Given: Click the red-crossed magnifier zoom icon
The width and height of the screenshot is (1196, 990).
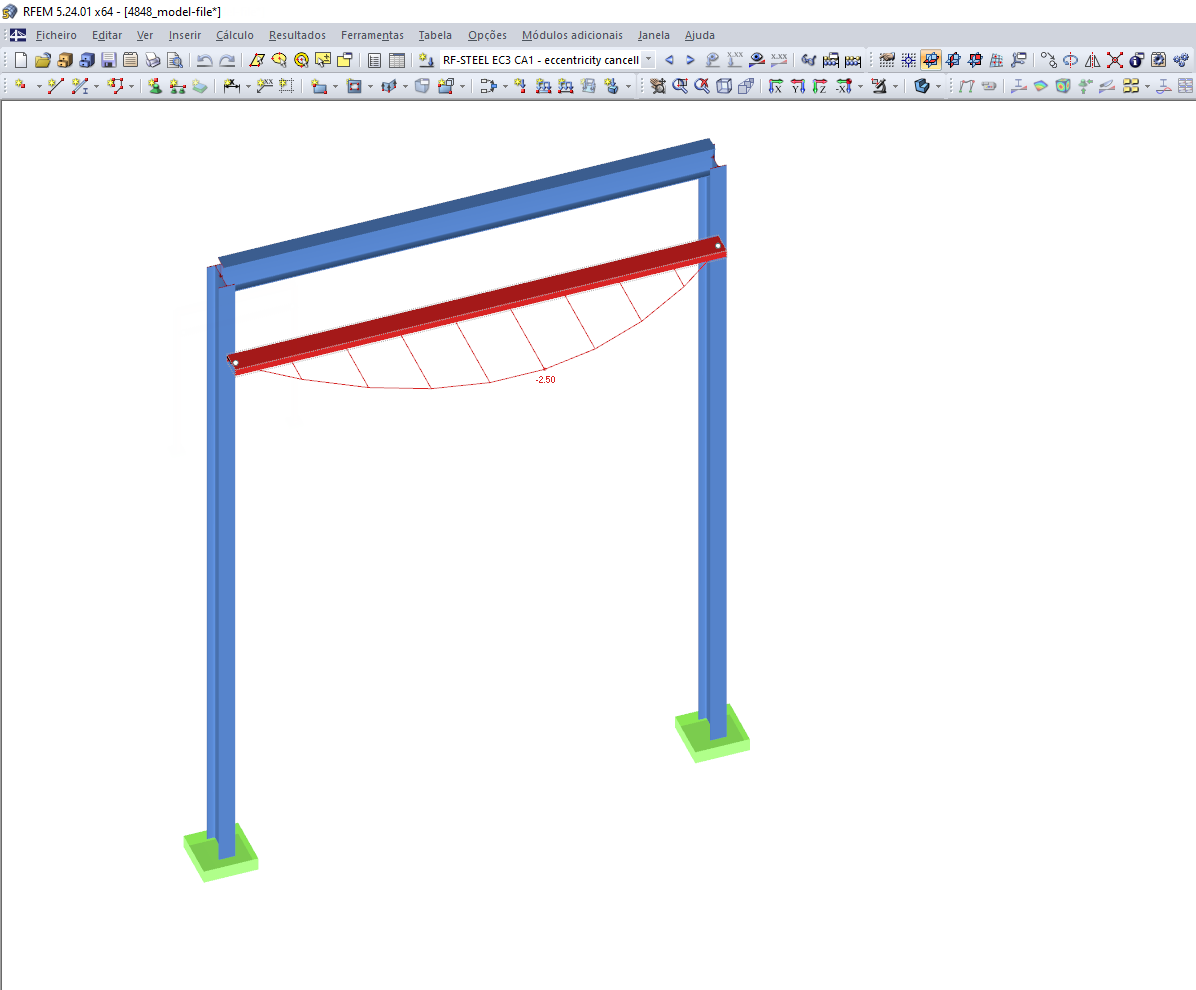Looking at the screenshot, I should pos(702,85).
